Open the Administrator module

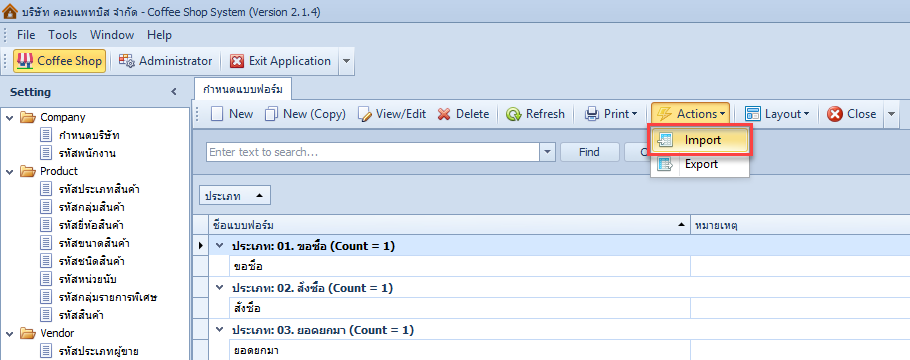165,61
